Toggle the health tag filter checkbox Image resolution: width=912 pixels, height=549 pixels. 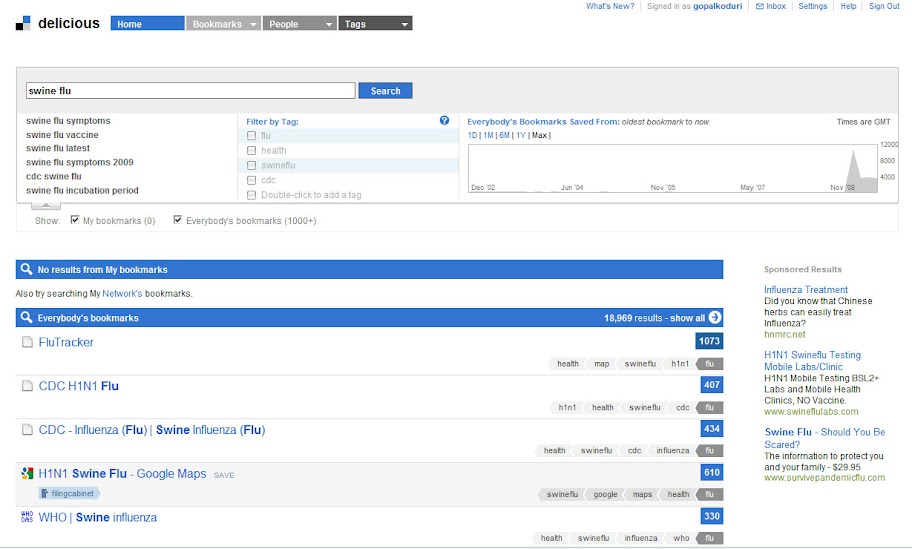pos(251,151)
